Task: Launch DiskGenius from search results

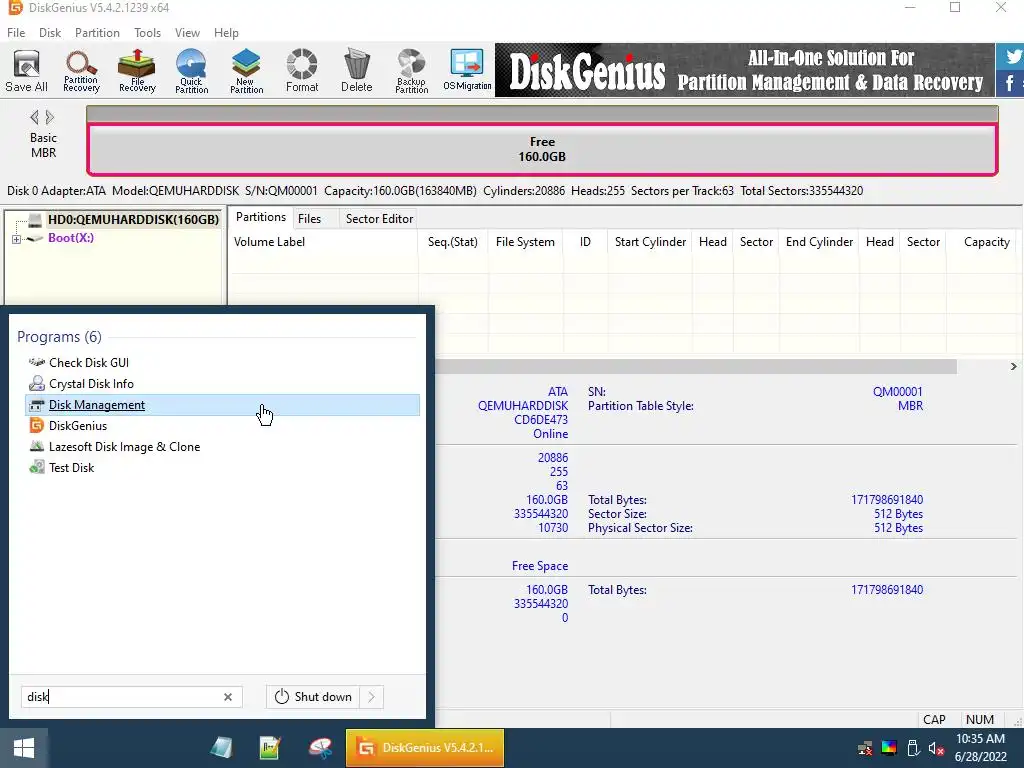Action: point(222,426)
